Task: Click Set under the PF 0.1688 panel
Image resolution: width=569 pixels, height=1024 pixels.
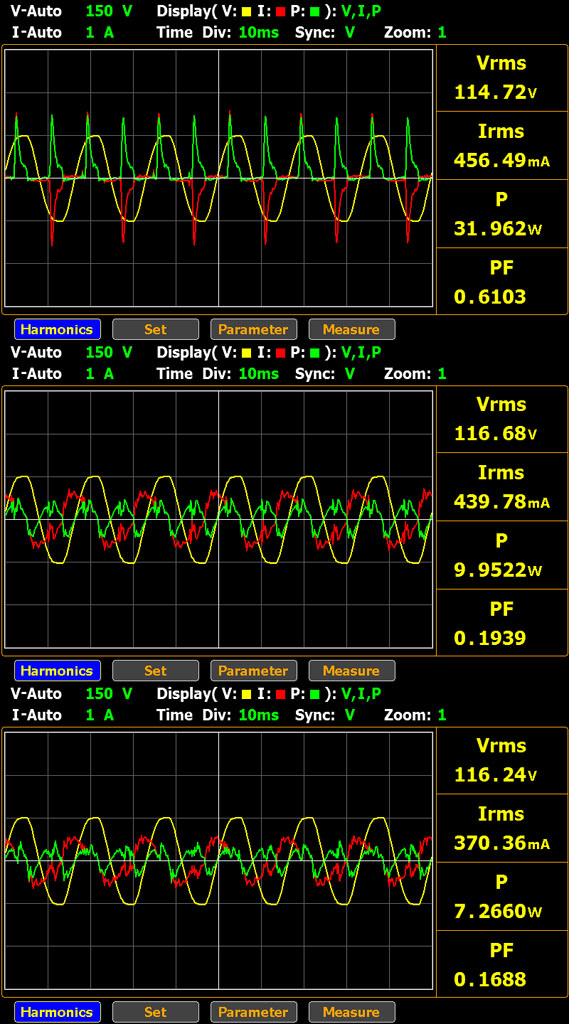Action: point(155,1012)
